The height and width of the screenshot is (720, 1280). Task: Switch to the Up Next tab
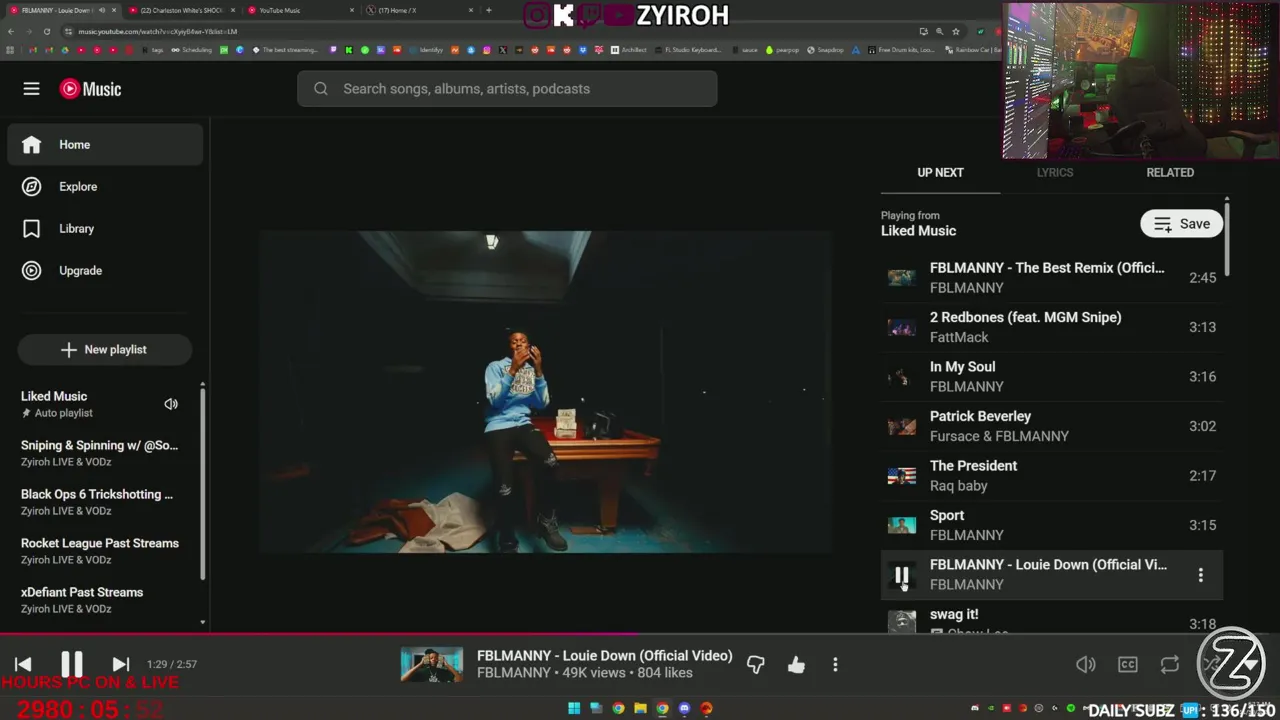(x=940, y=173)
